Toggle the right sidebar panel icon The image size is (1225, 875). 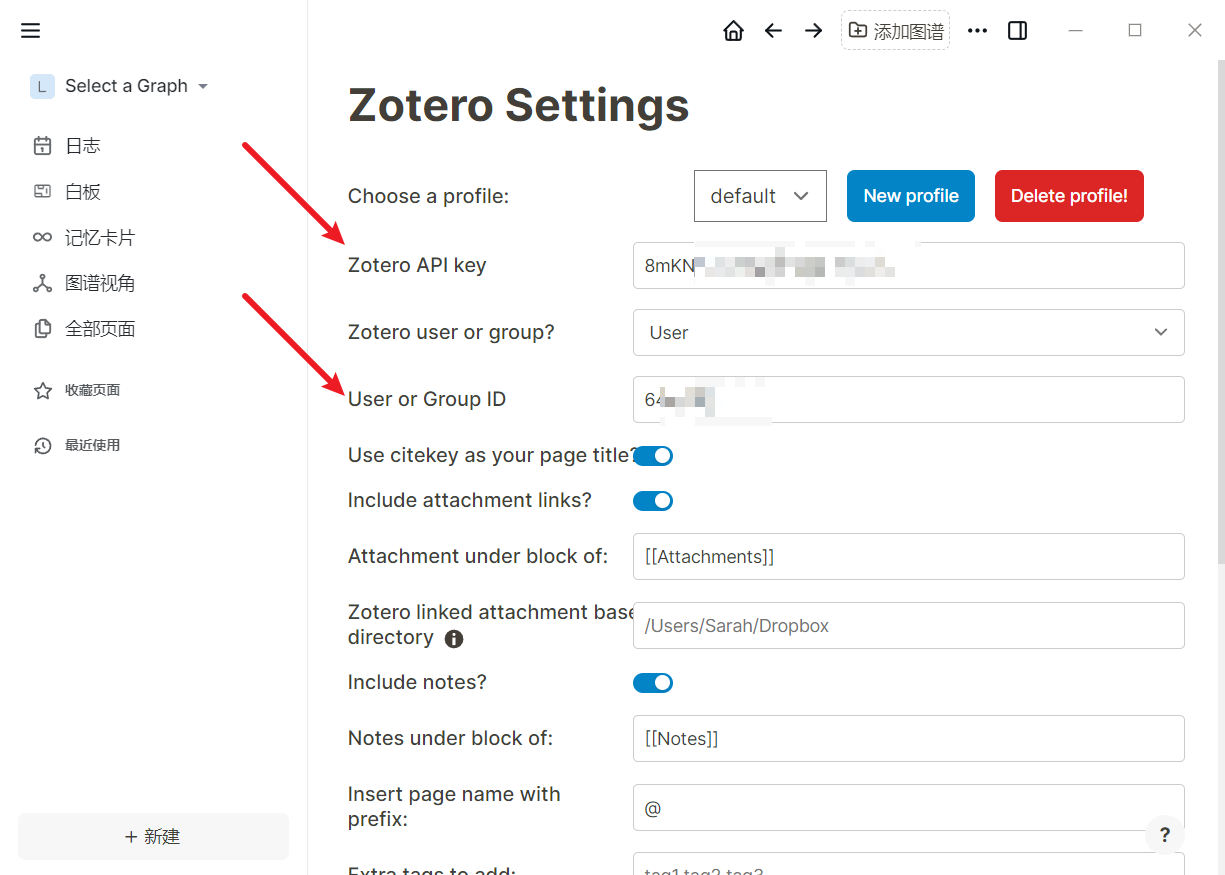point(1017,31)
